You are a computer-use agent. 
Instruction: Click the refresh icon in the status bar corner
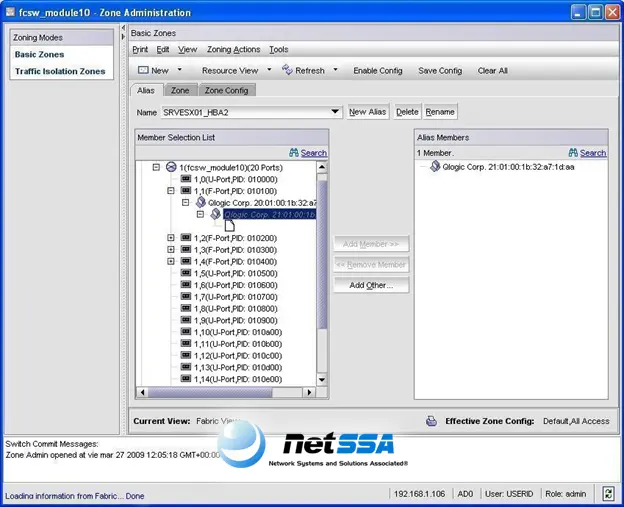[608, 494]
